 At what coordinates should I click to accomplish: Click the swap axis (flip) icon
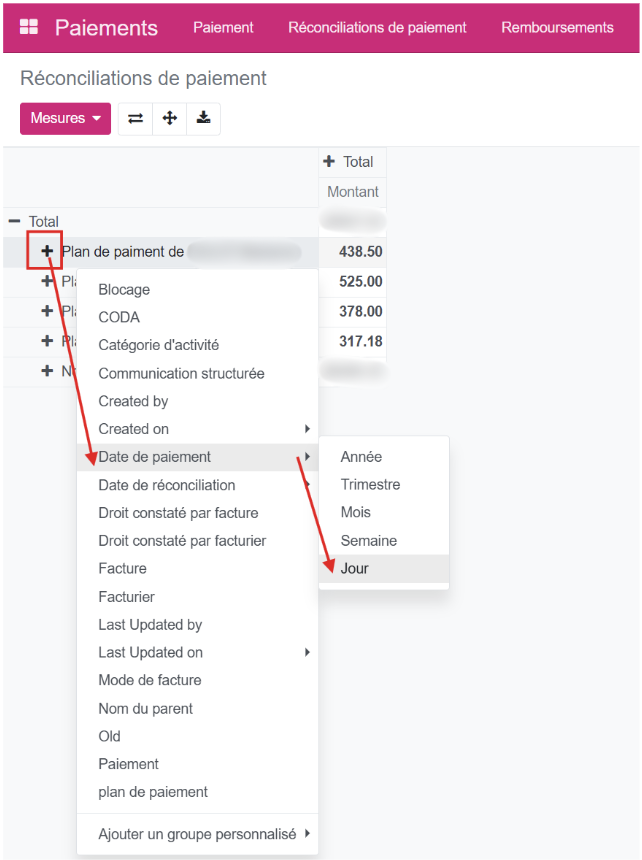[x=136, y=118]
